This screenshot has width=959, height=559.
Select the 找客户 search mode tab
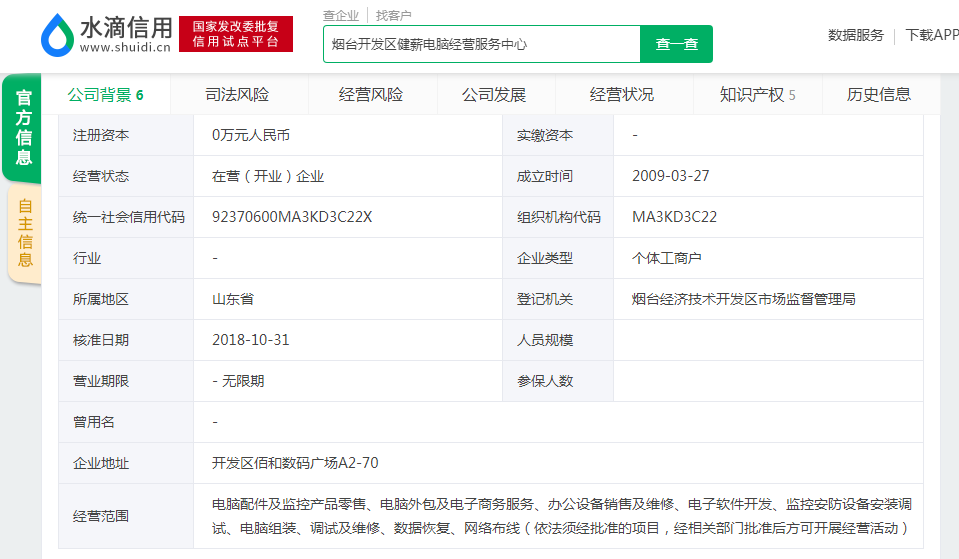[x=393, y=15]
